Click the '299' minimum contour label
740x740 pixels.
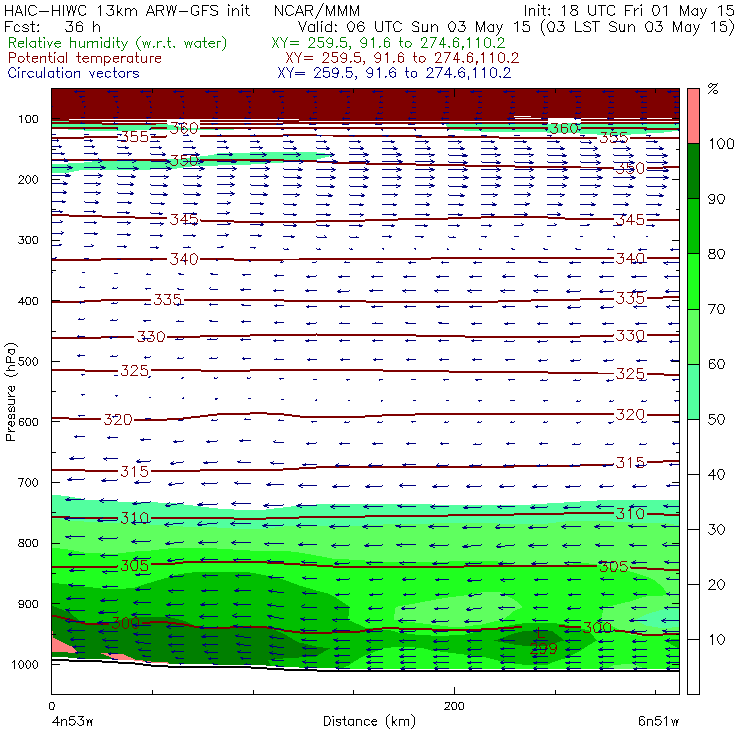coord(543,648)
